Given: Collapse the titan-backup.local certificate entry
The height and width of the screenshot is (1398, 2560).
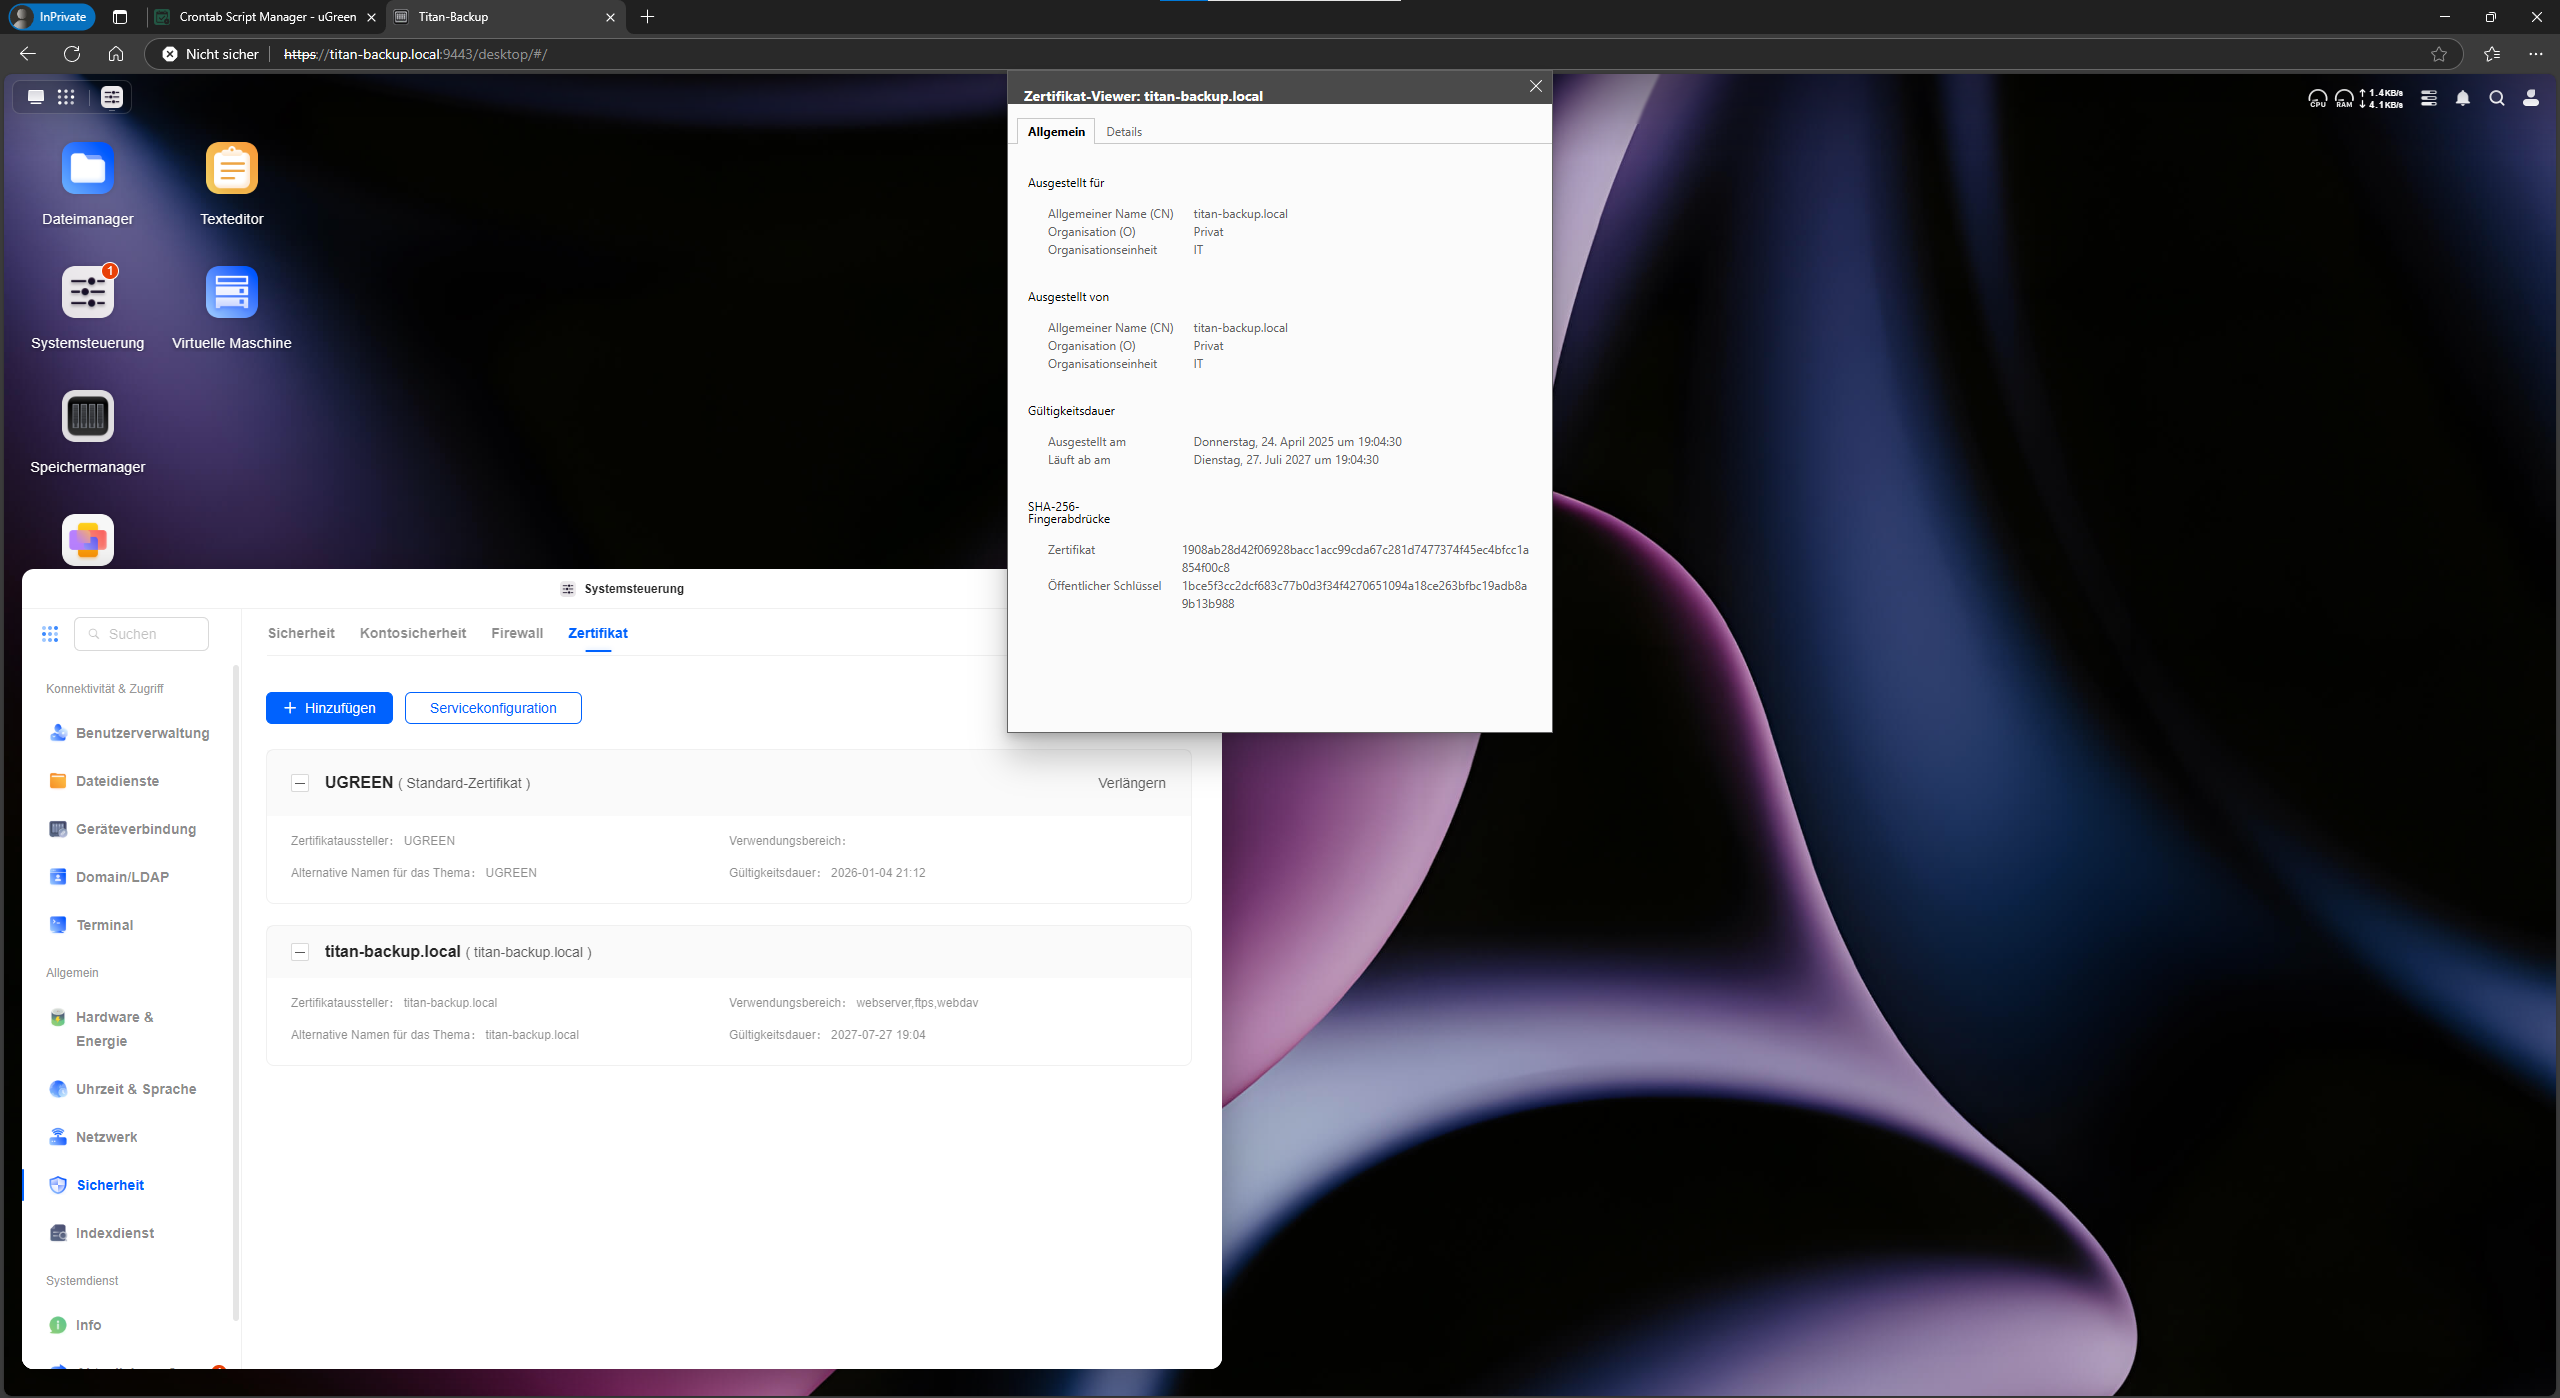Looking at the screenshot, I should click(300, 952).
